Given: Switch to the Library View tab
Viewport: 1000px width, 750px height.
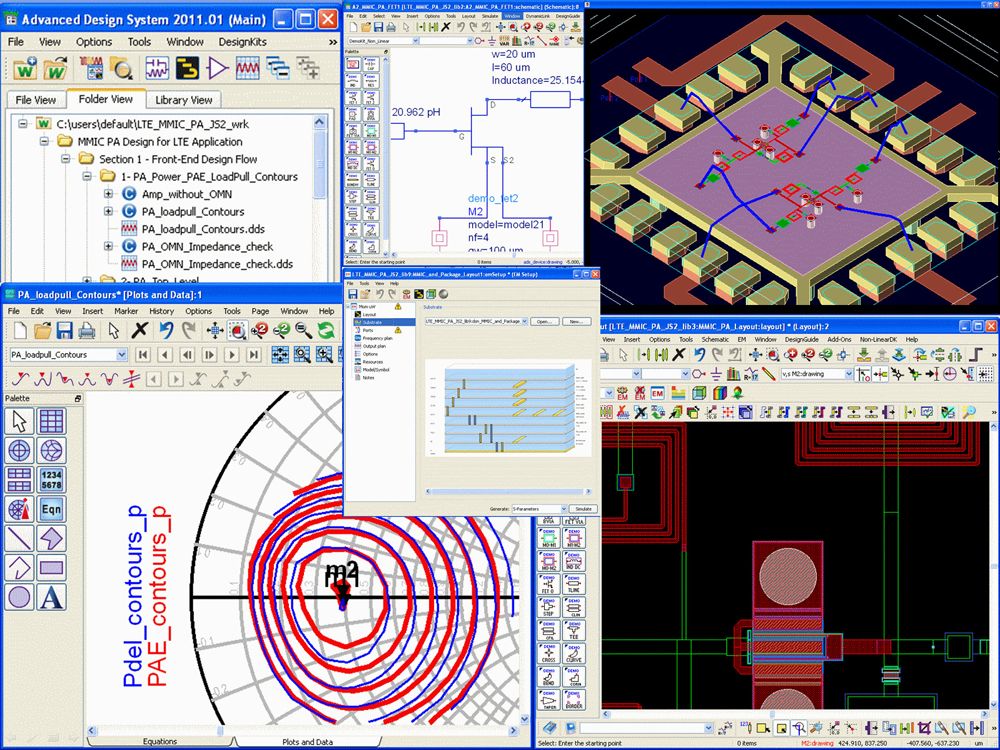Looking at the screenshot, I should pyautogui.click(x=184, y=100).
